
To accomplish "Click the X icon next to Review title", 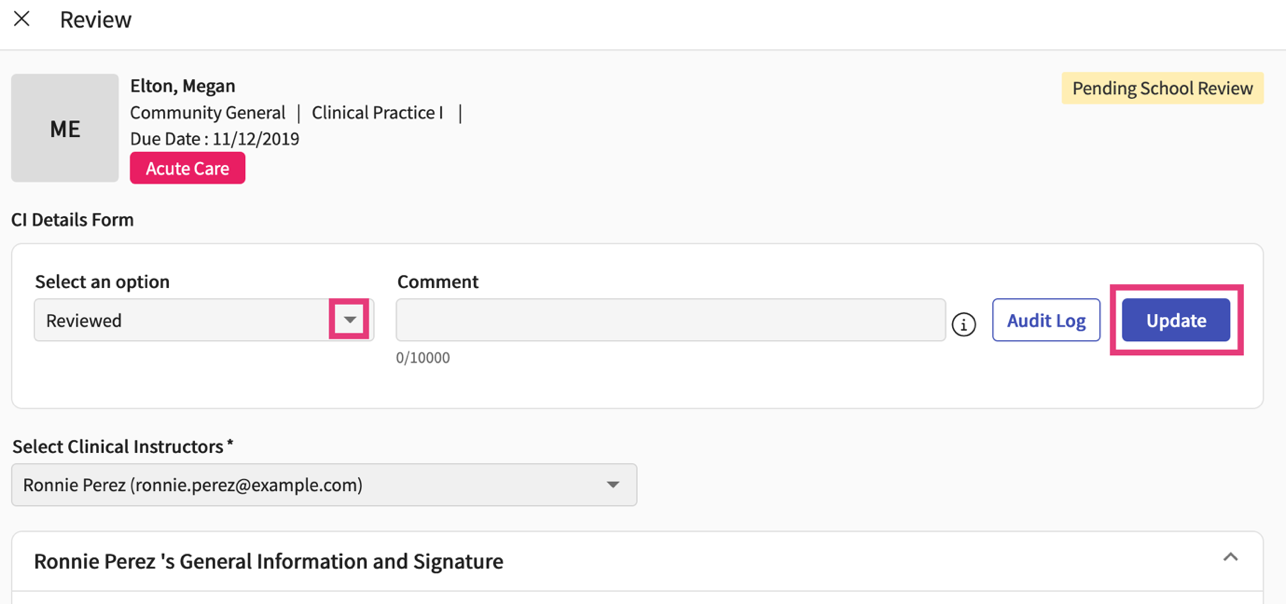I will tap(21, 18).
